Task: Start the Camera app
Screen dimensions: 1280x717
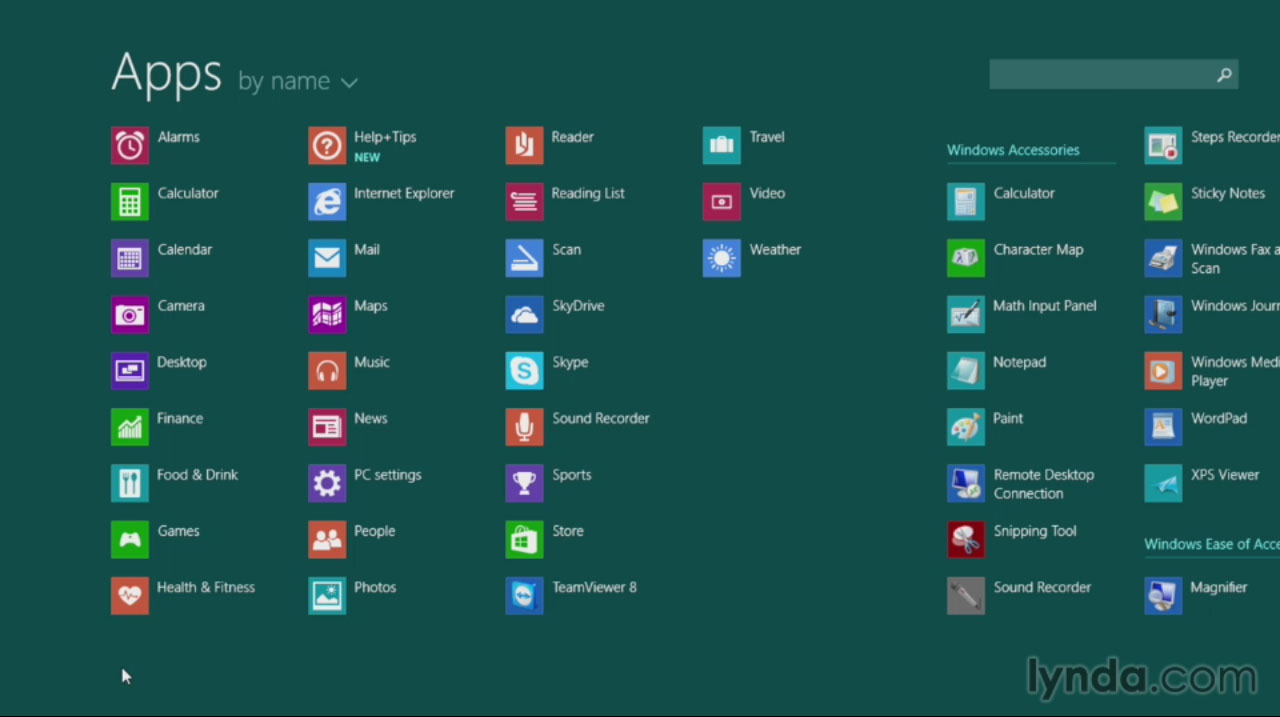Action: pyautogui.click(x=130, y=315)
